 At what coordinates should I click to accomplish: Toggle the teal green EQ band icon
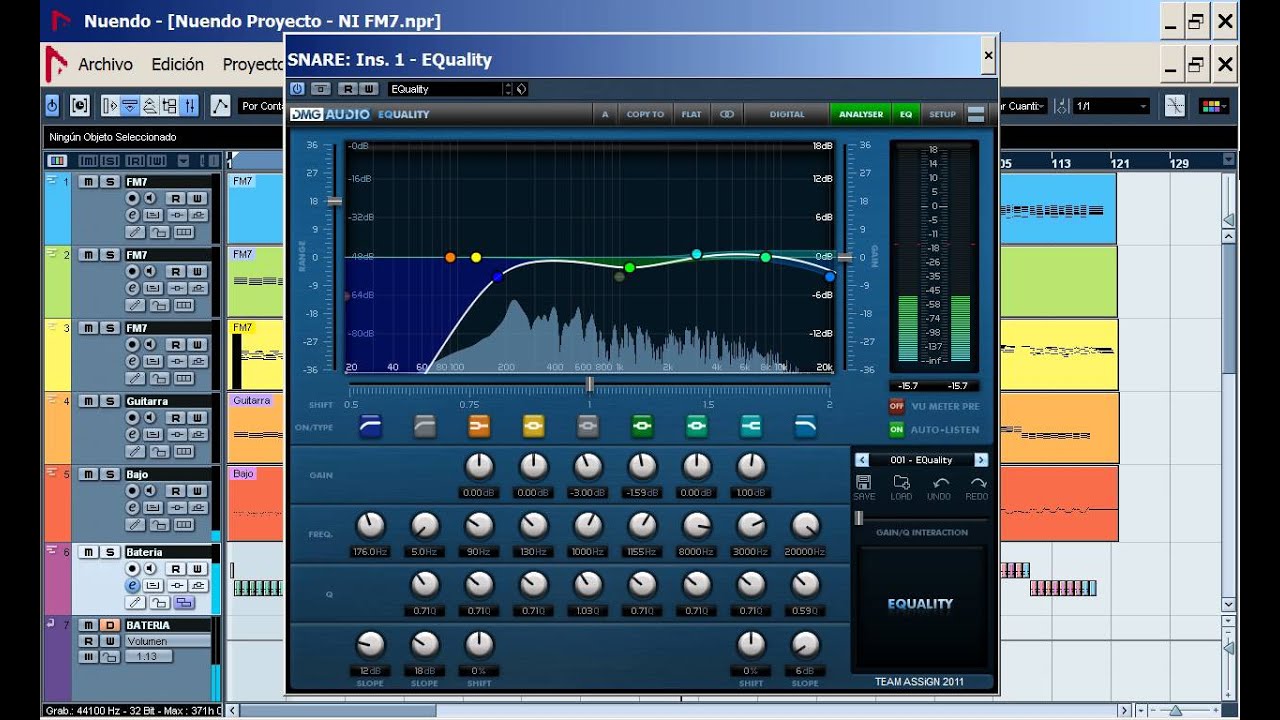tap(696, 427)
